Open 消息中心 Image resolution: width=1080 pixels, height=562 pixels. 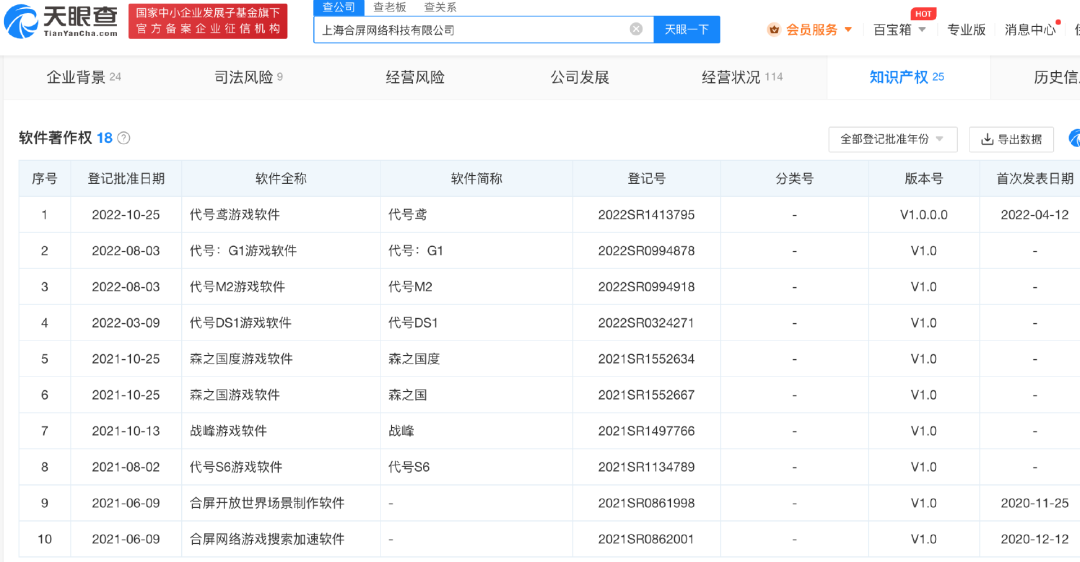point(1030,30)
